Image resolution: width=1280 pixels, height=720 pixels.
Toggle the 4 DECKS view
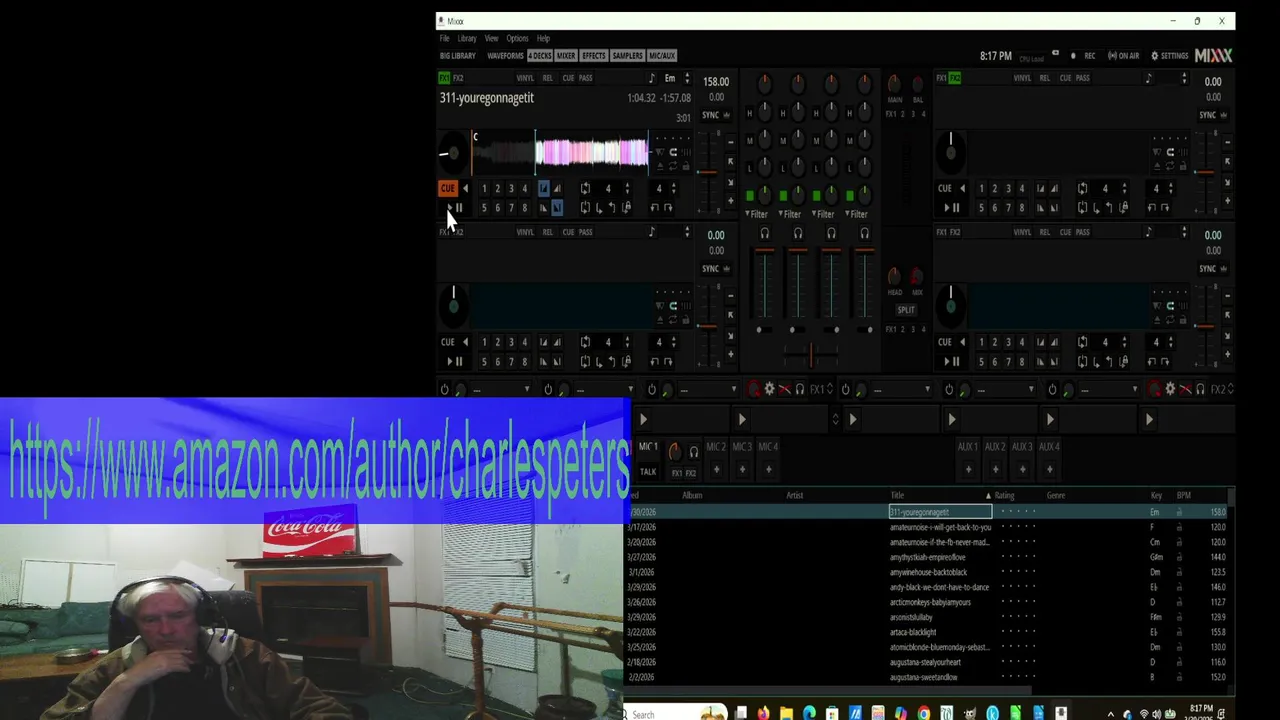pyautogui.click(x=540, y=56)
